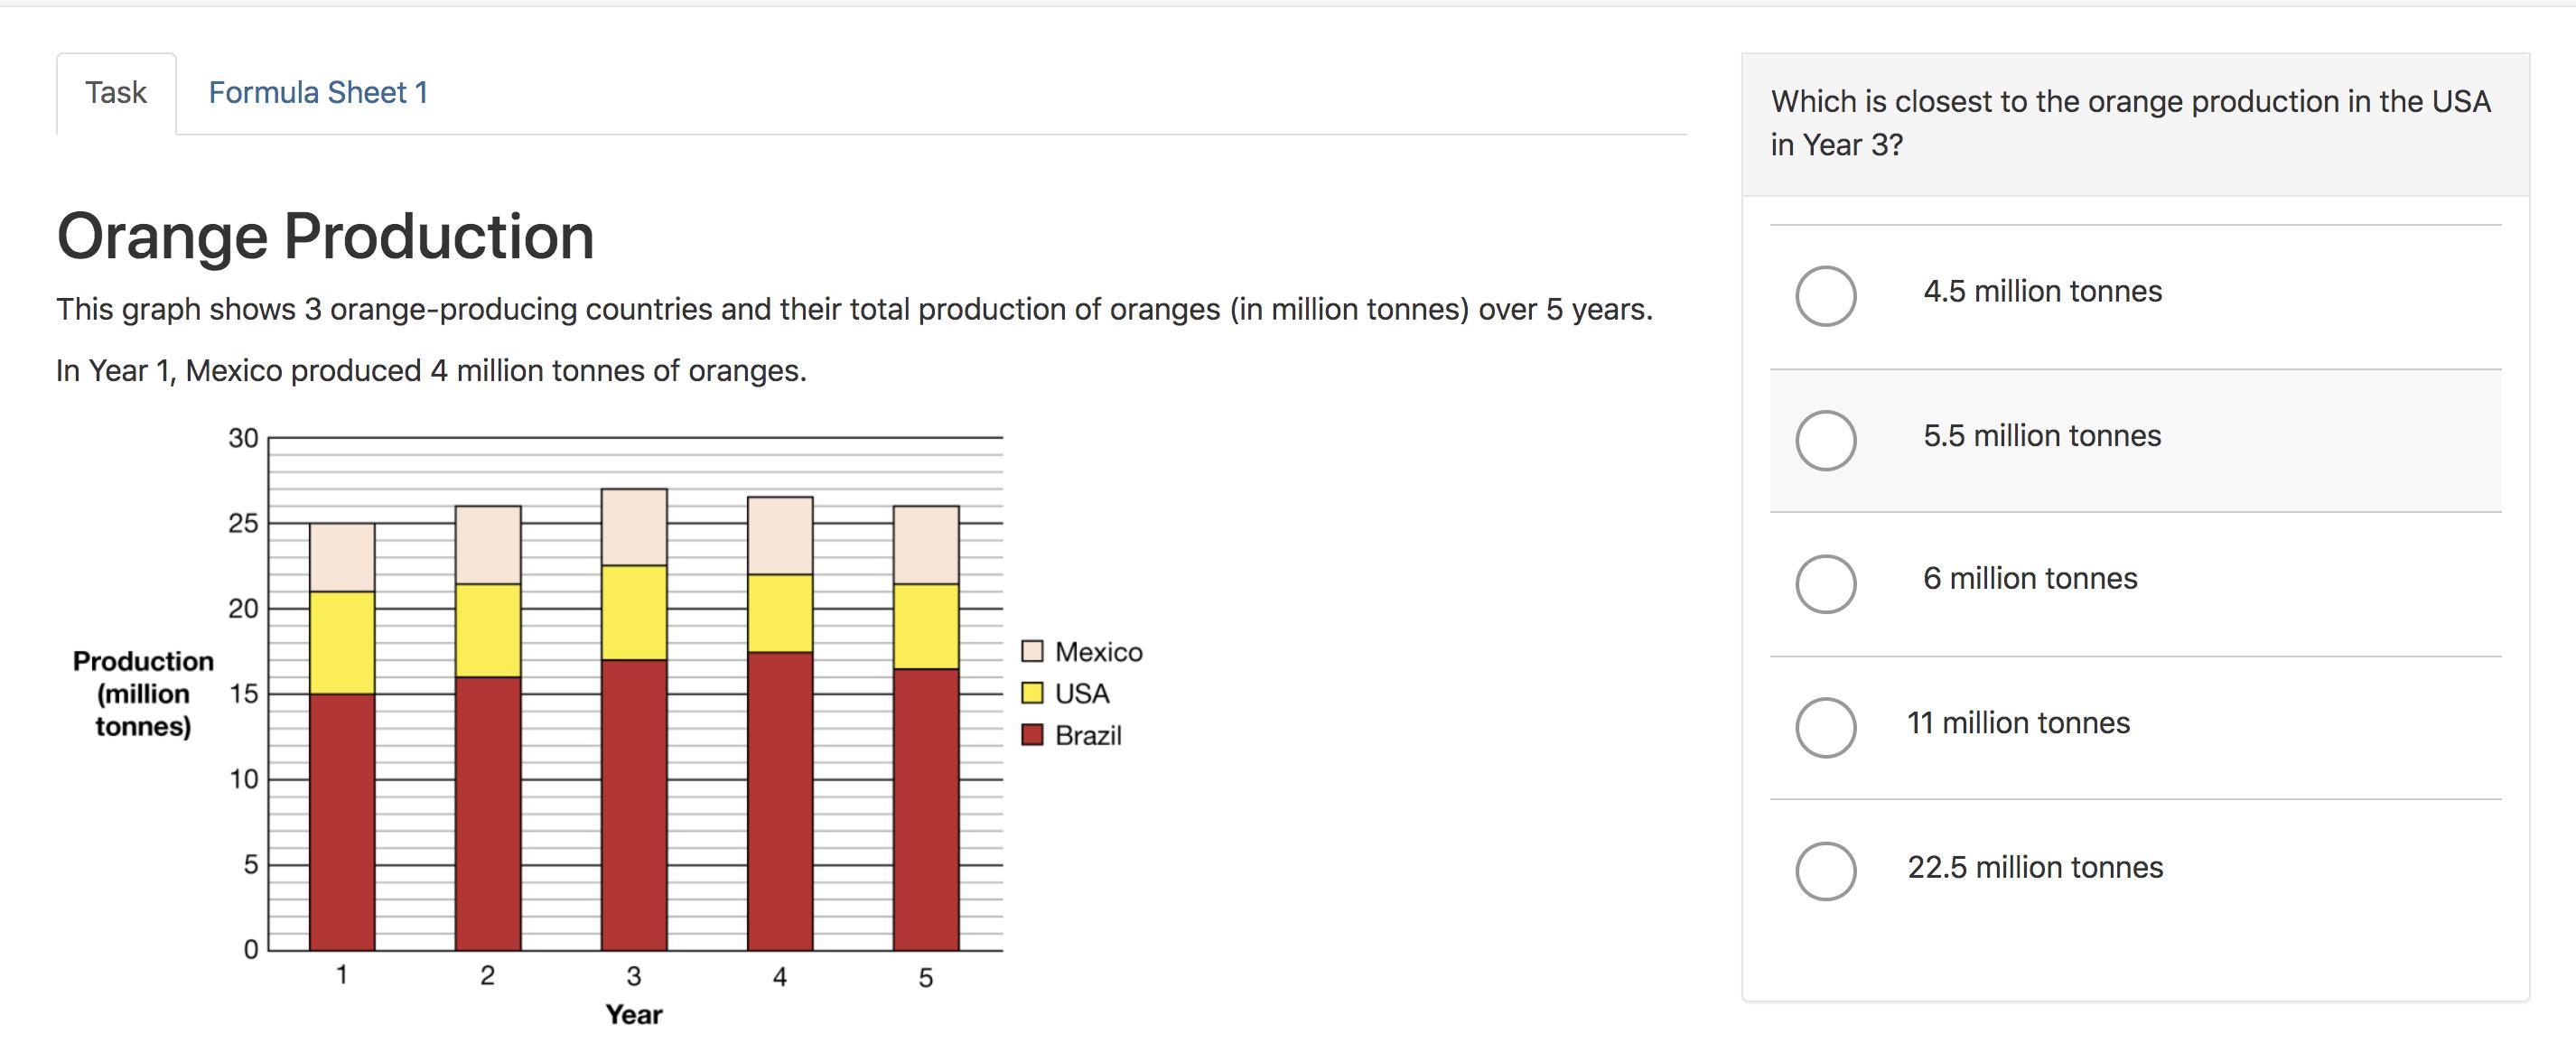Click the Orange Production heading

(325, 237)
